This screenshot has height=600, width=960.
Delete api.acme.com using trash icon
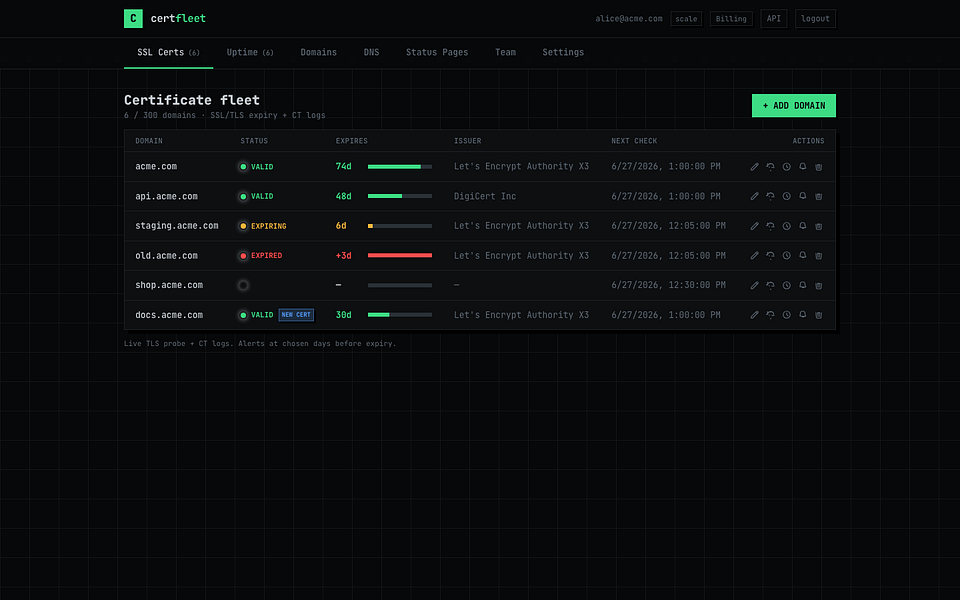819,197
